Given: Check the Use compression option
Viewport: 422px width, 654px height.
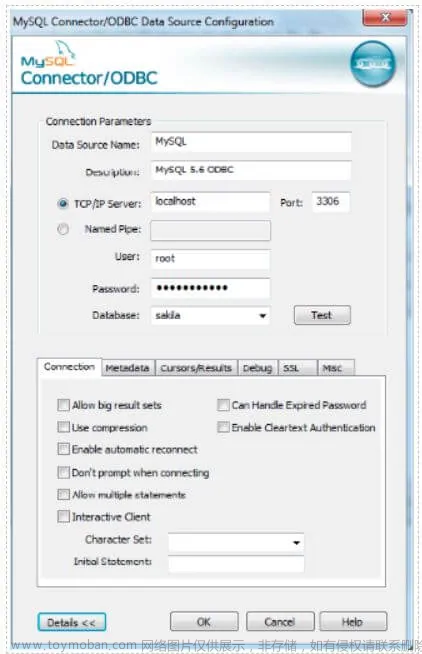Looking at the screenshot, I should click(x=63, y=427).
